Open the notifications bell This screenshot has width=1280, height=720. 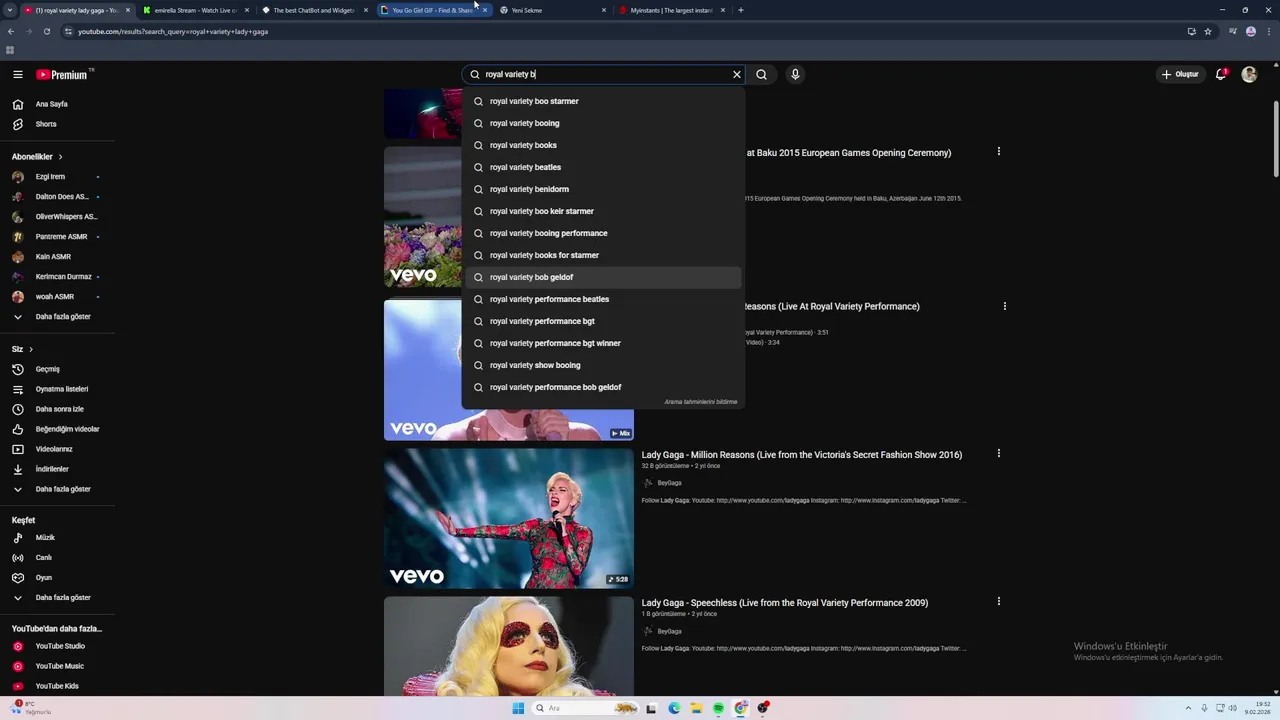1220,74
